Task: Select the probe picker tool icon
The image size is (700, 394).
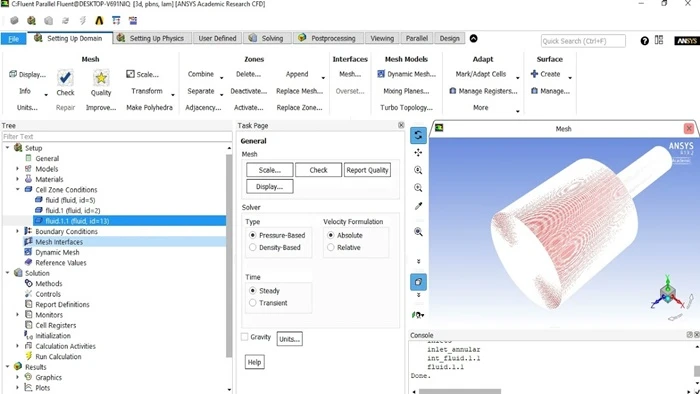Action: coord(418,206)
